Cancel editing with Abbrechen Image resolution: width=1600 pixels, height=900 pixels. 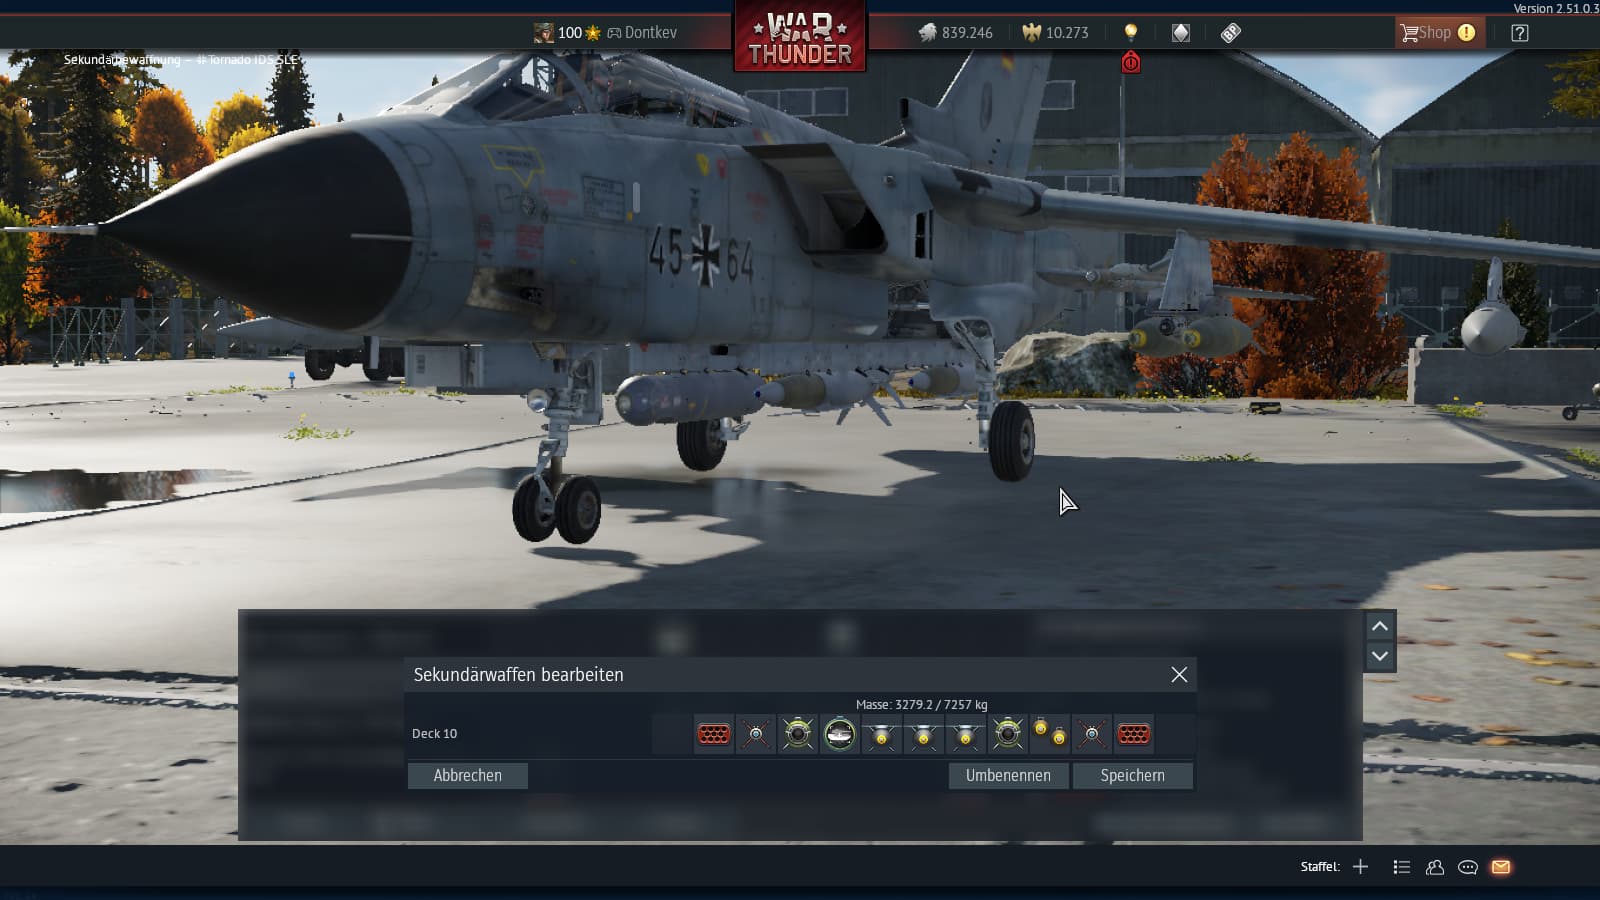point(467,775)
